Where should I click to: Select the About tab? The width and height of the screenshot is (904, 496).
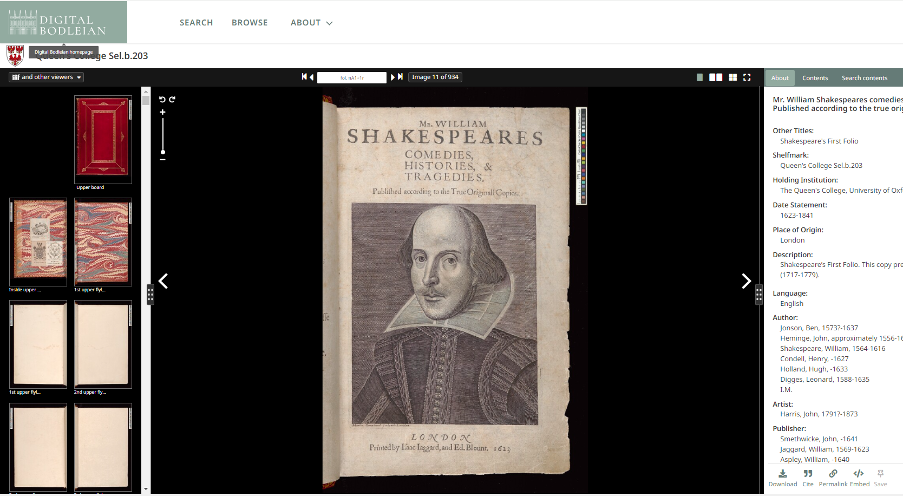click(780, 78)
